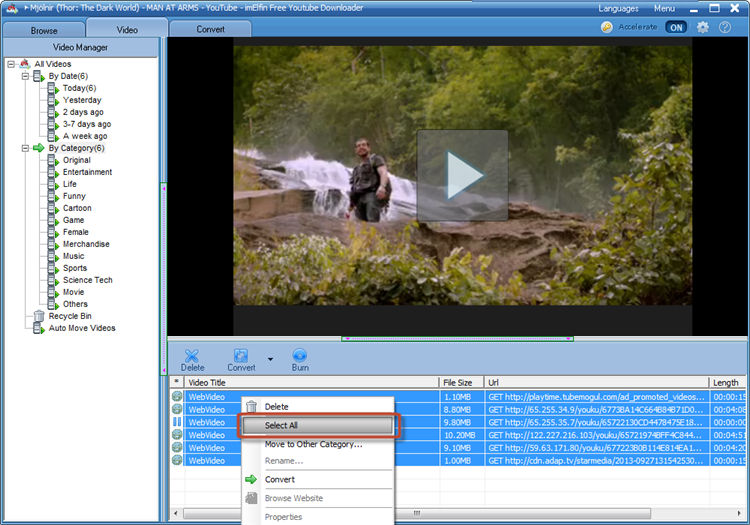Open the Convert dropdown arrow
The height and width of the screenshot is (525, 750).
270,359
